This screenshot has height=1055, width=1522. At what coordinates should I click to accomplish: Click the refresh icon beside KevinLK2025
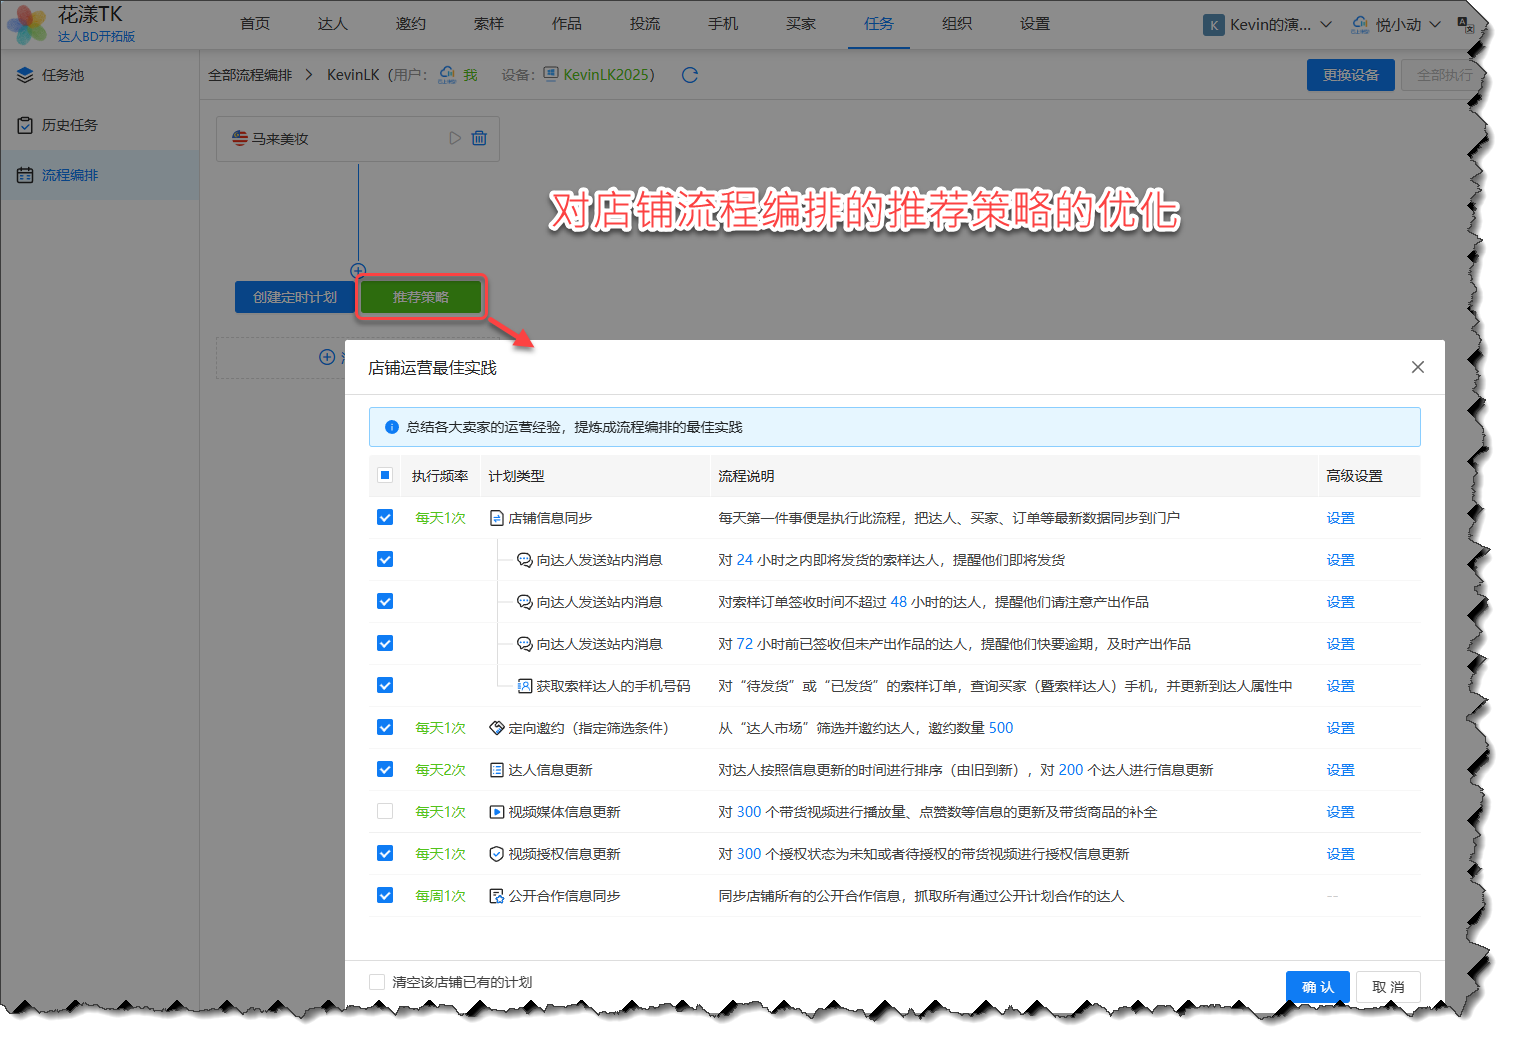(x=689, y=75)
